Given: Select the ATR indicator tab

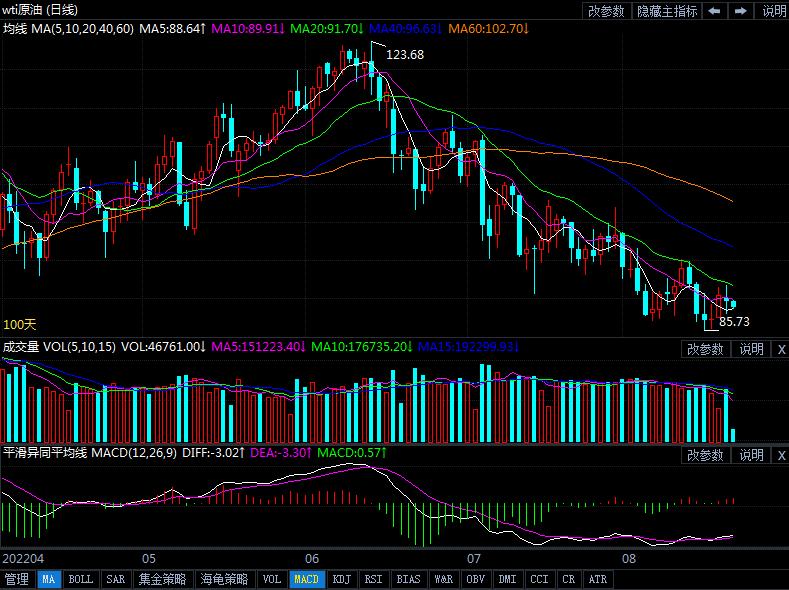Looking at the screenshot, I should 597,579.
